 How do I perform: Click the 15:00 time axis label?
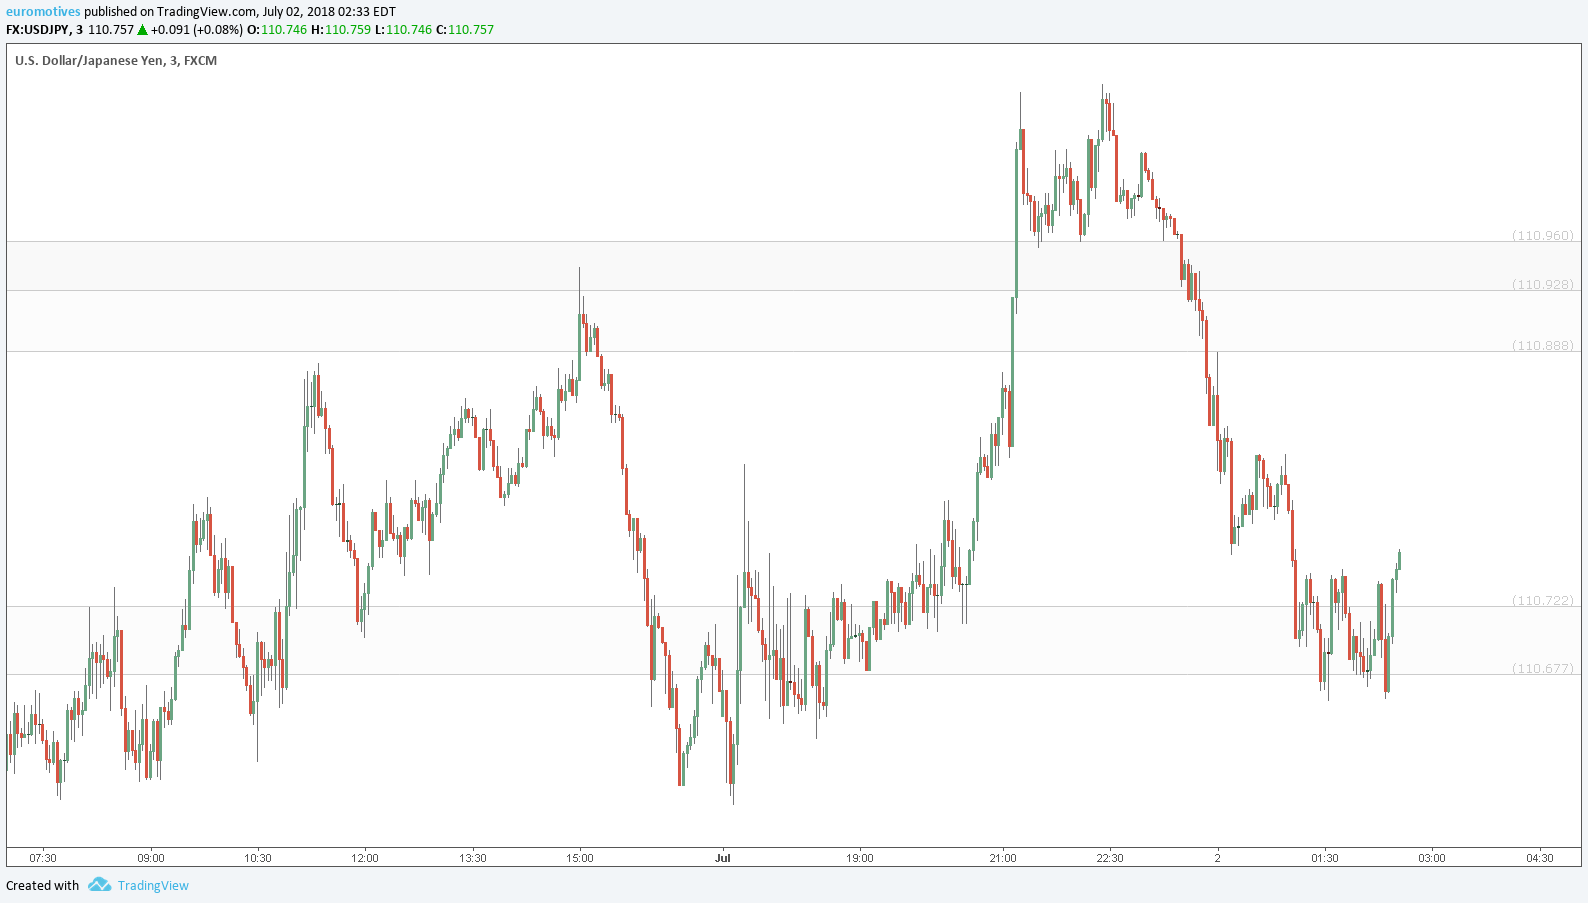pos(580,858)
